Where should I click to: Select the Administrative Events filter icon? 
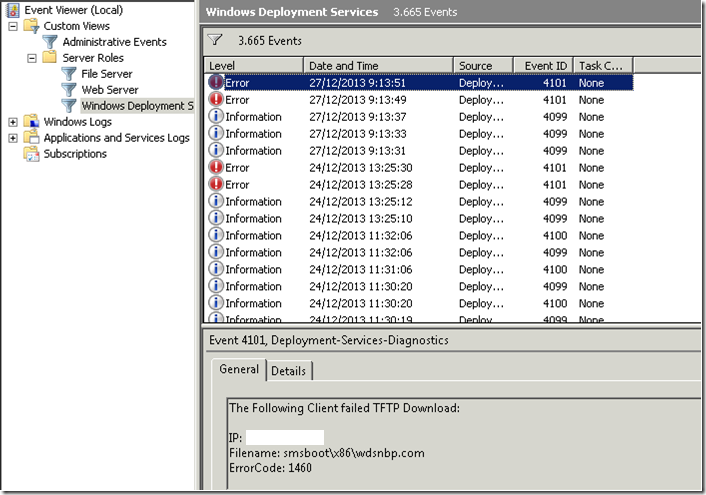[50, 42]
